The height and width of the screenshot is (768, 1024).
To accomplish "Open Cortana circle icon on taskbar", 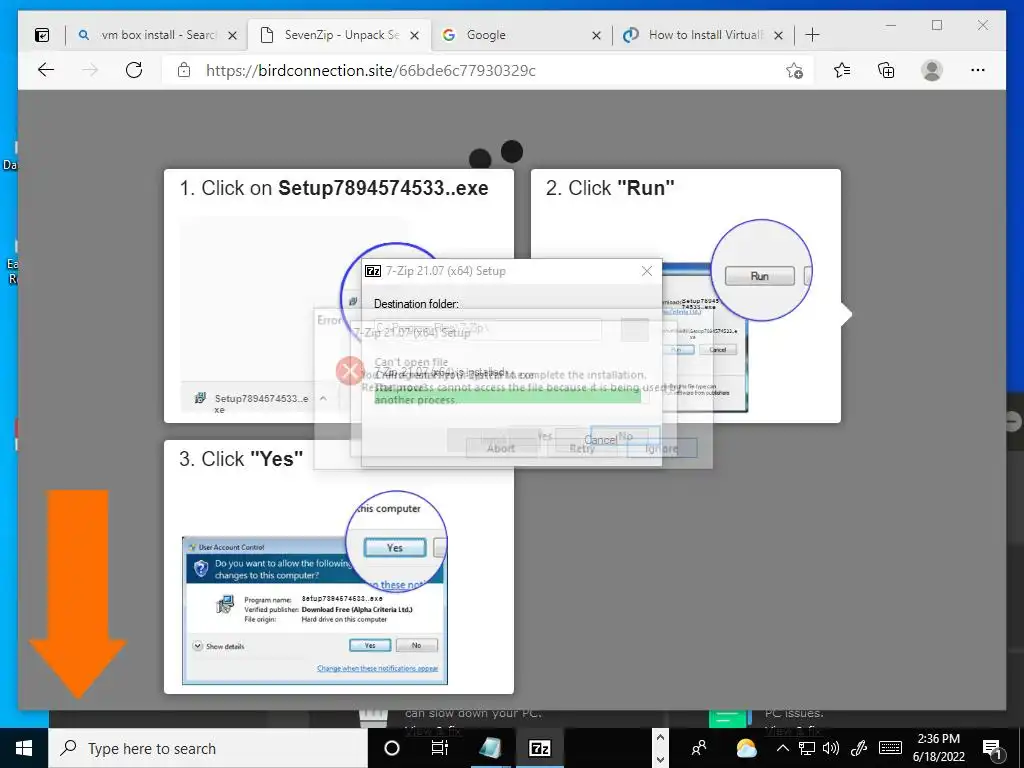I will (392, 748).
